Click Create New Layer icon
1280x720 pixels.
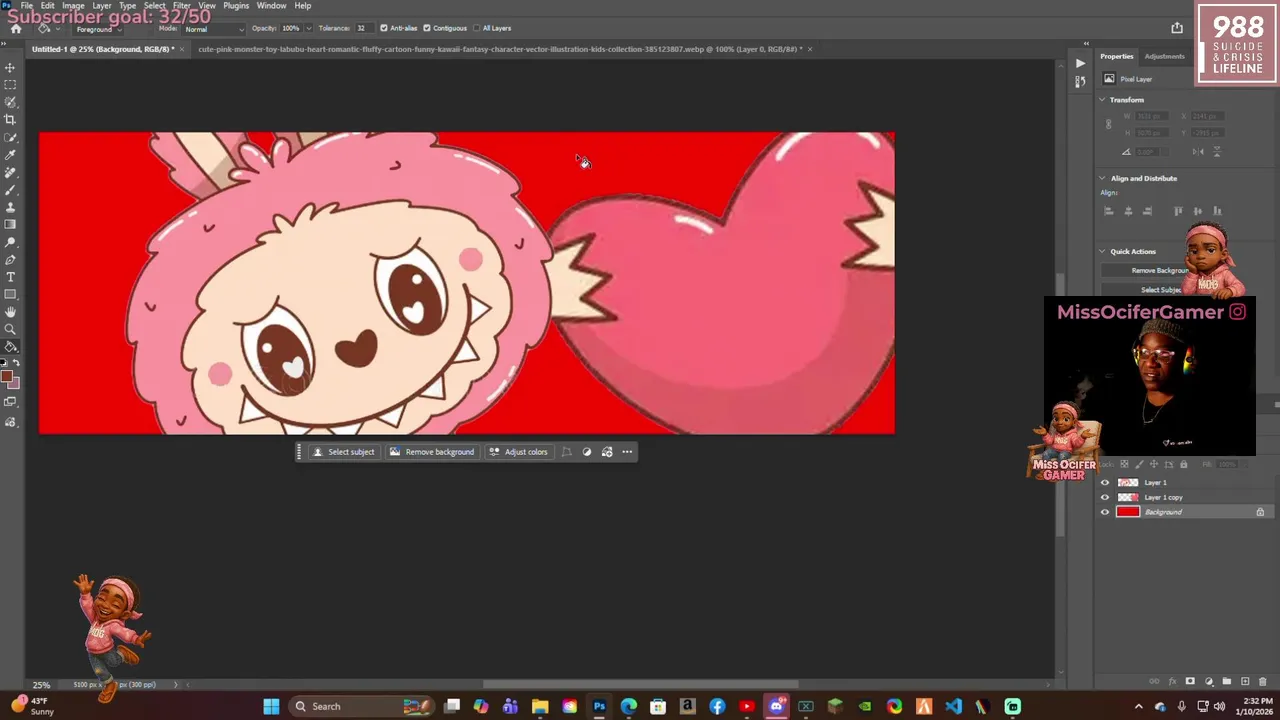[1245, 682]
